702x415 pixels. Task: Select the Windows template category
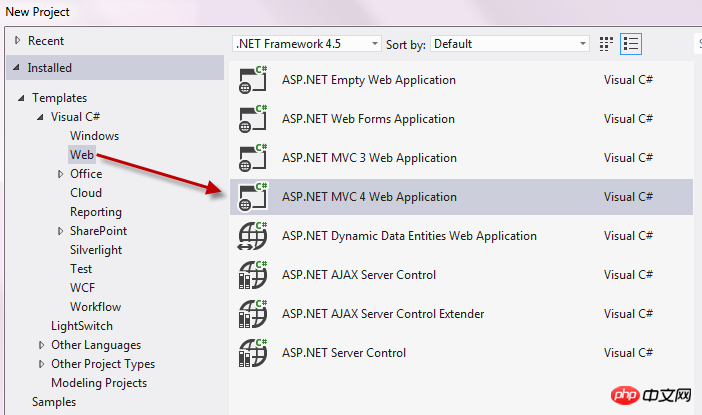94,136
